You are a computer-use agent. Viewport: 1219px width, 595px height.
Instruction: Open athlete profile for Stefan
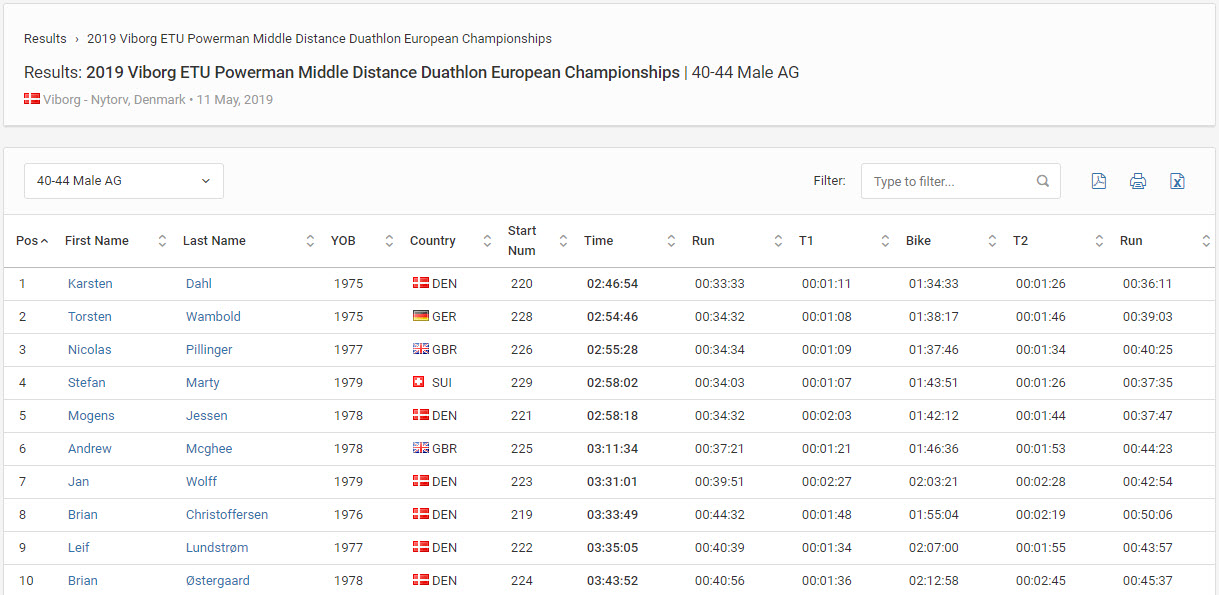pos(87,382)
